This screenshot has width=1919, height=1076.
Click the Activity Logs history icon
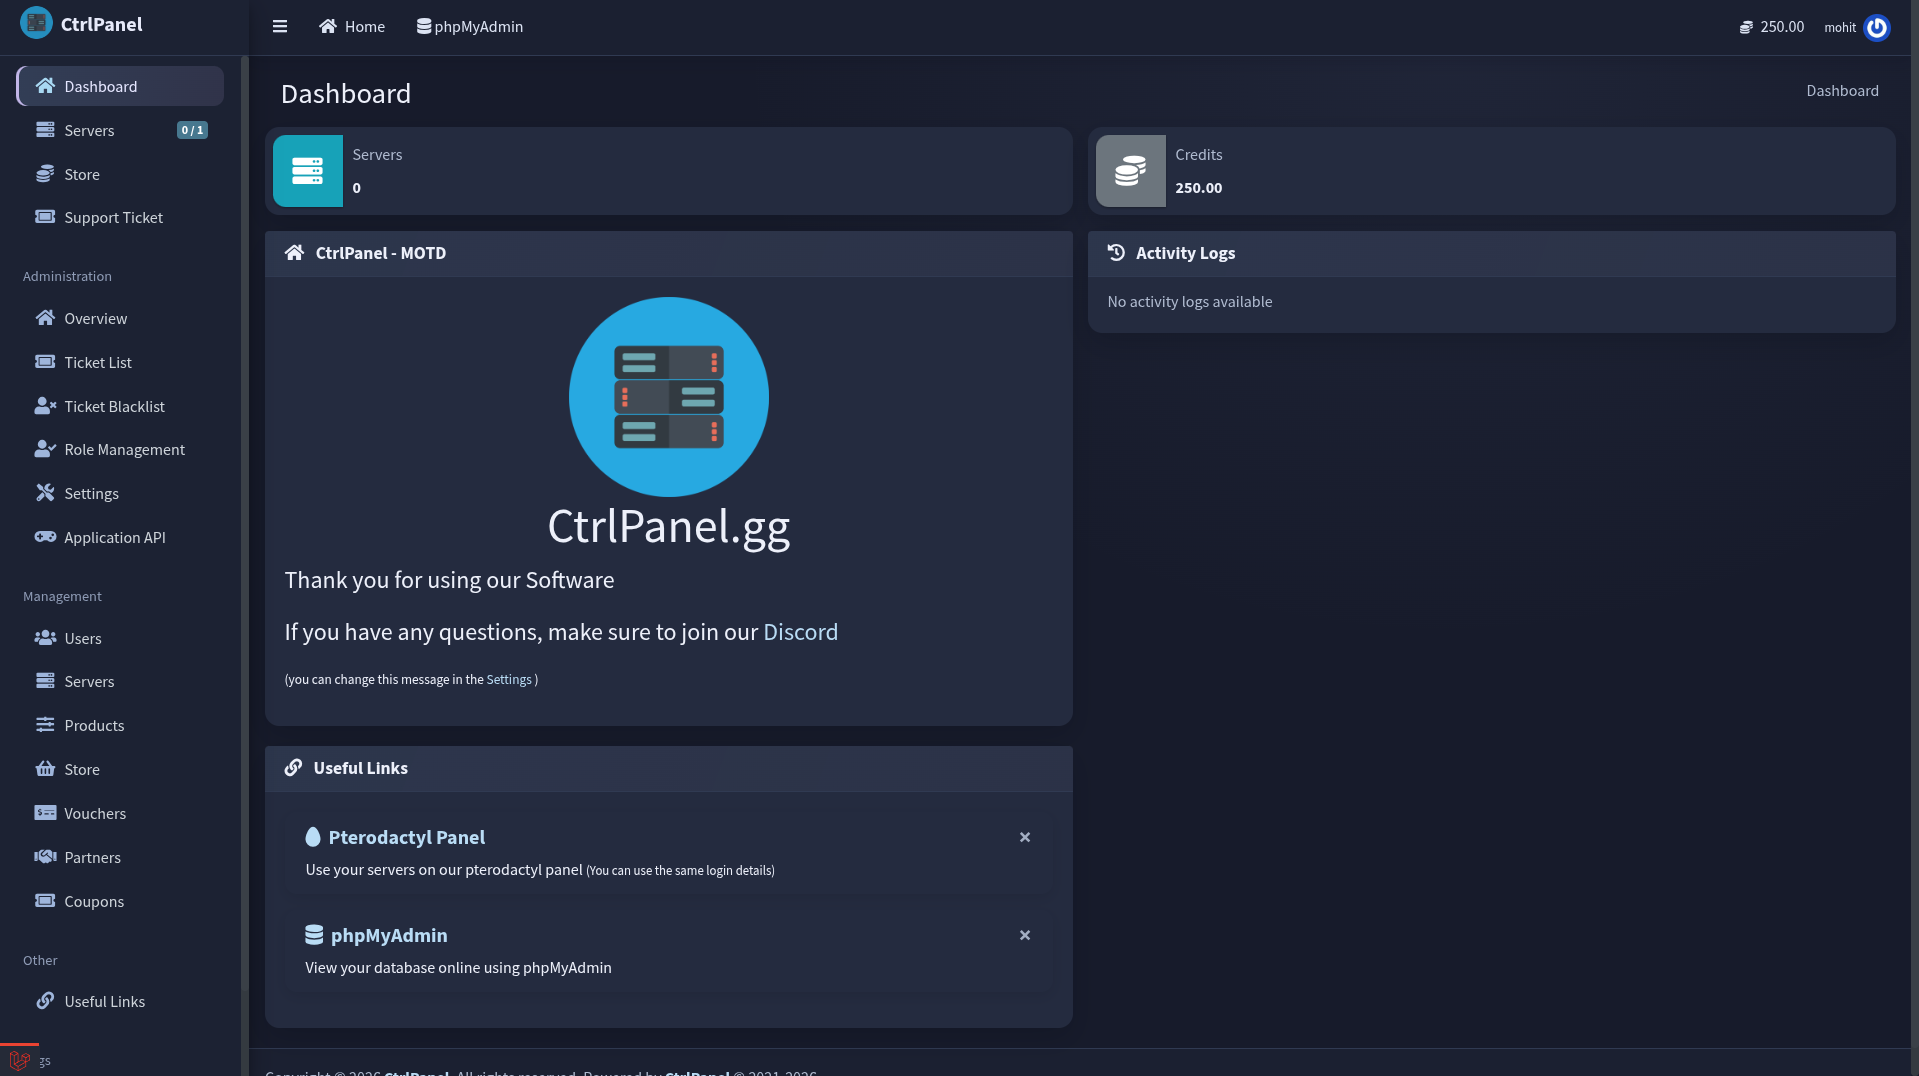[1116, 253]
